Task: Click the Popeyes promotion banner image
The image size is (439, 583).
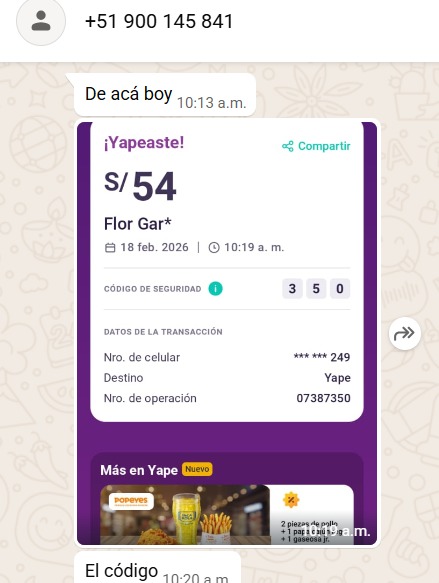Action: [227, 515]
